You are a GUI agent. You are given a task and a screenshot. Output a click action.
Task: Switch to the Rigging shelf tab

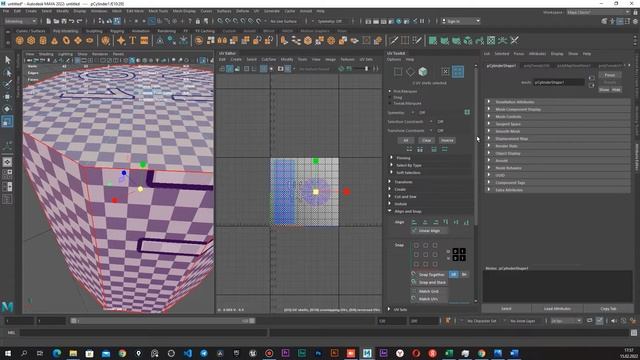(117, 31)
